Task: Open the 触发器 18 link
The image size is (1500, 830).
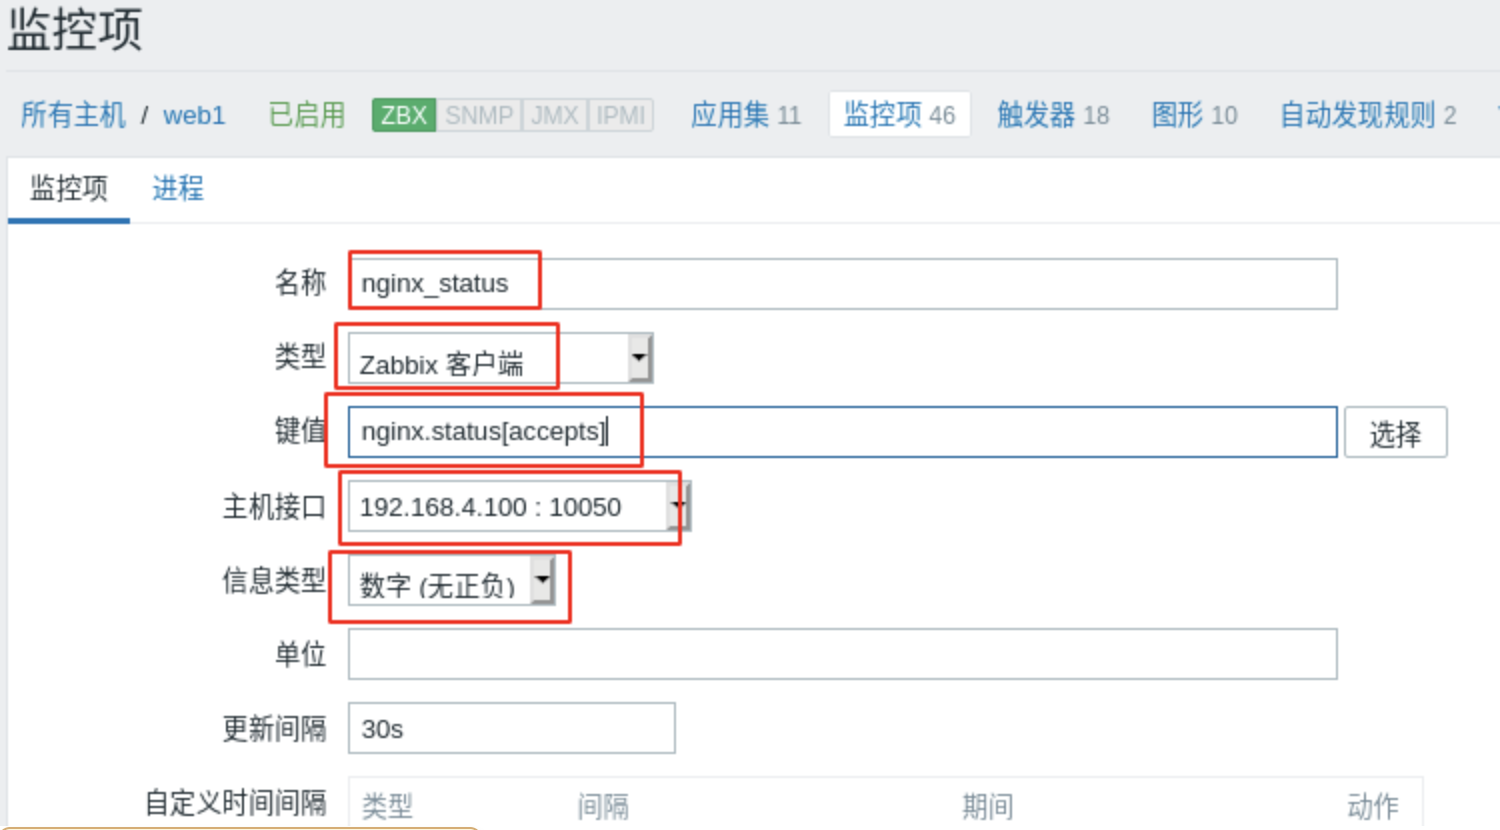Action: click(x=1053, y=115)
